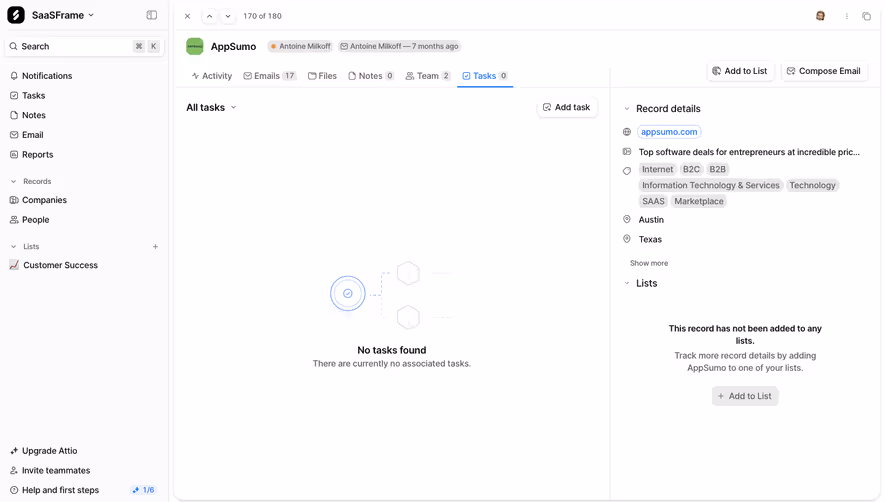
Task: Click the Search field
Action: pos(84,46)
